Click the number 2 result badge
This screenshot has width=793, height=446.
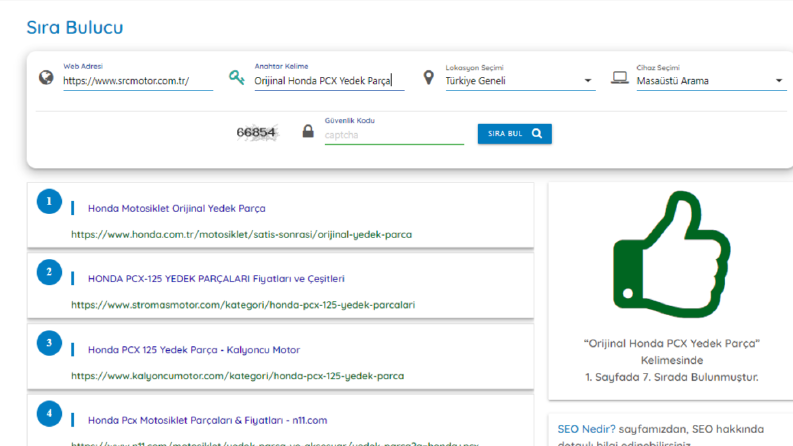(x=49, y=272)
